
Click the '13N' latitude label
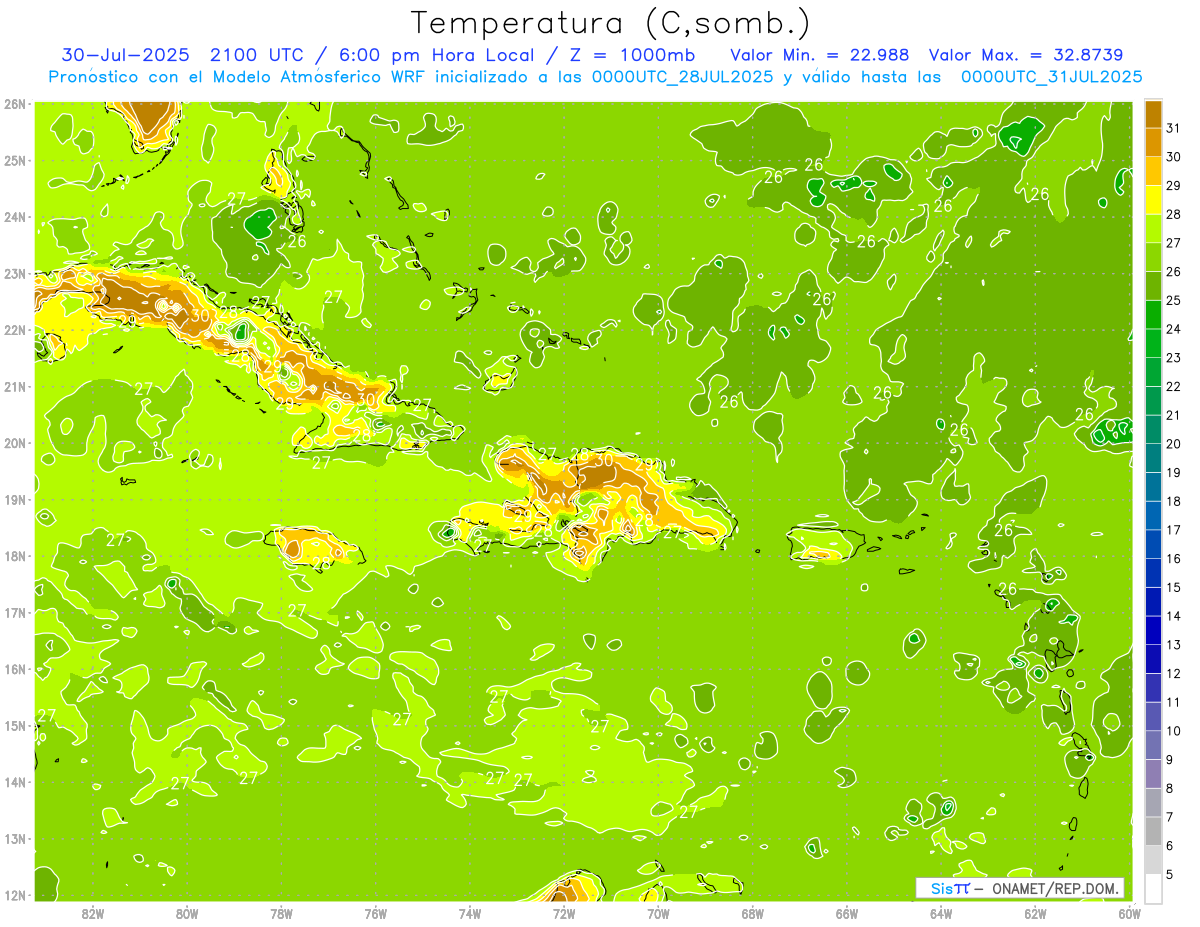click(15, 839)
